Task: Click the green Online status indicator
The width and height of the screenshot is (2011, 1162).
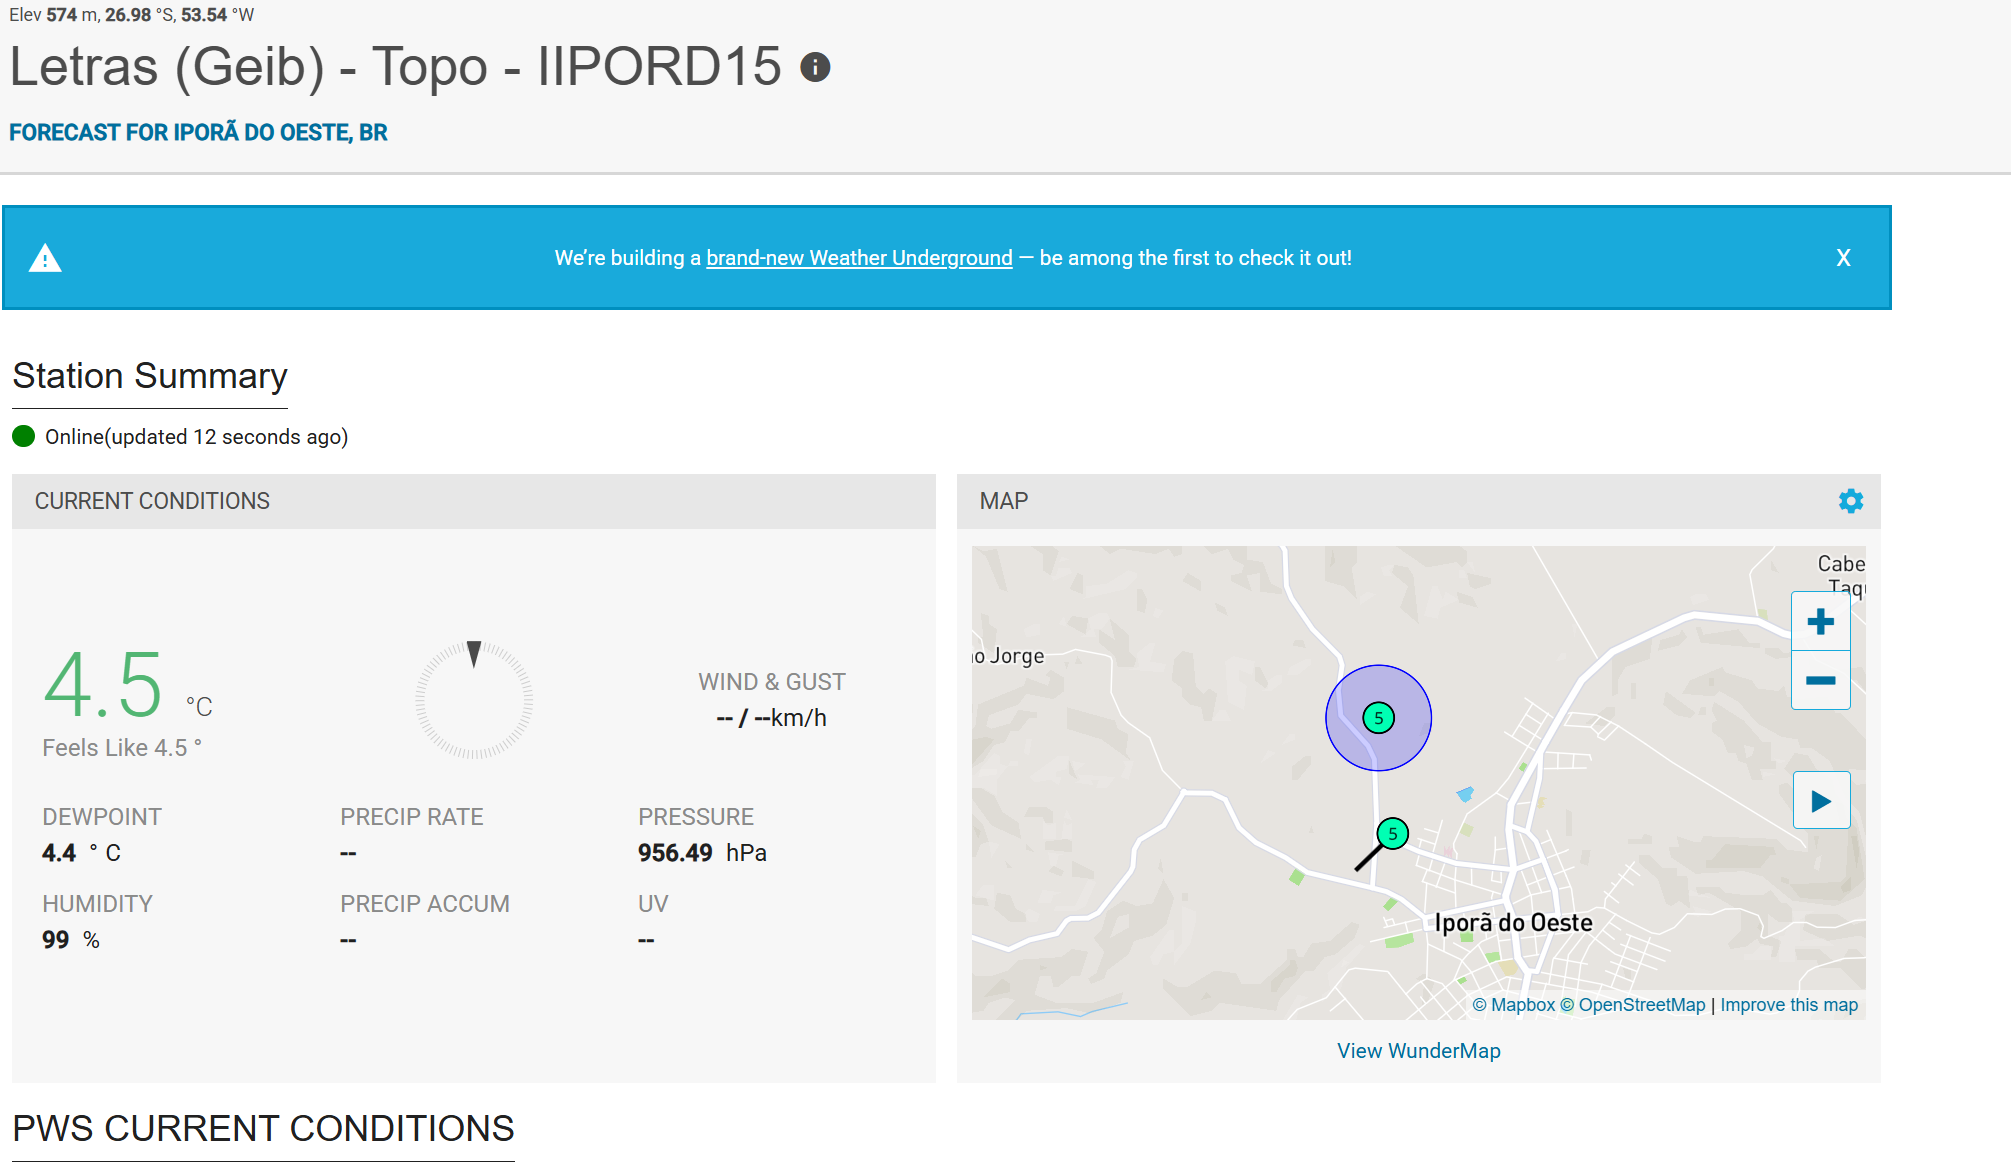Action: [24, 436]
